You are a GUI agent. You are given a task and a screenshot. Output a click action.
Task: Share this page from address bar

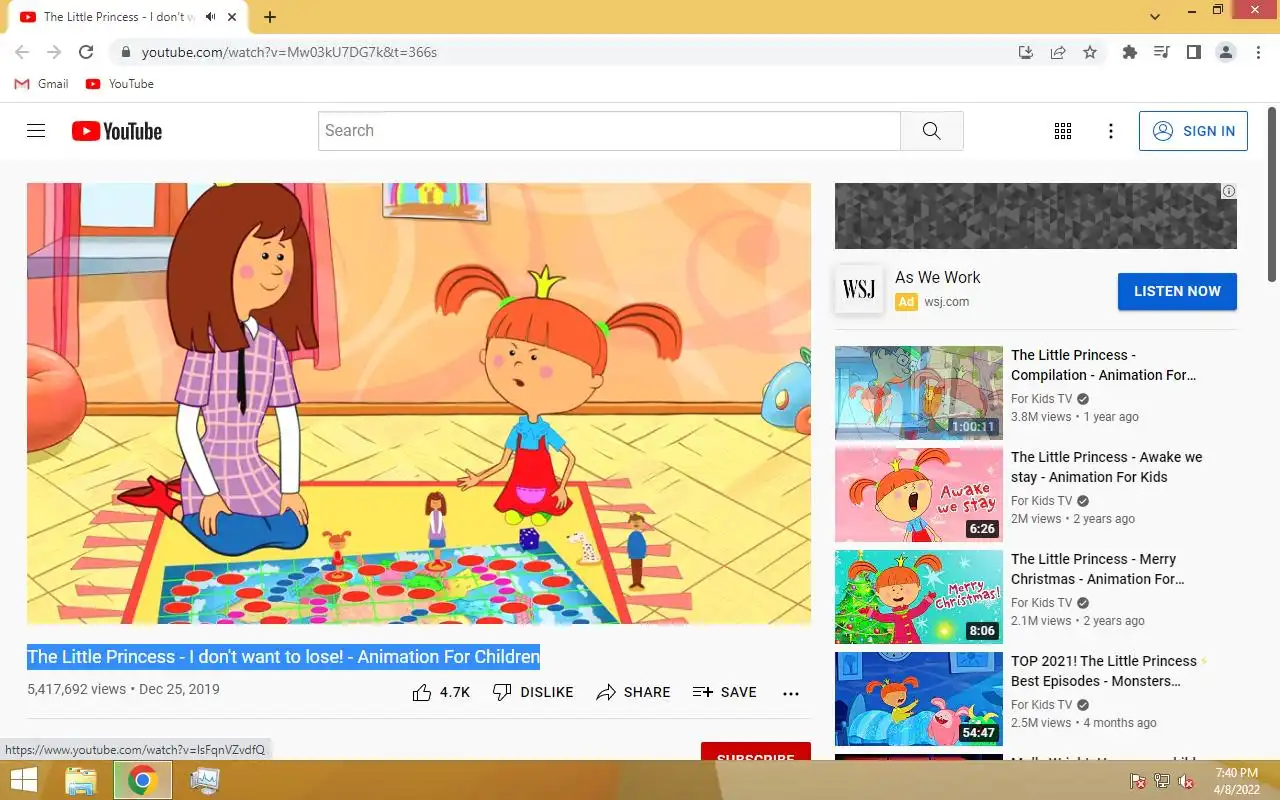pyautogui.click(x=1058, y=52)
